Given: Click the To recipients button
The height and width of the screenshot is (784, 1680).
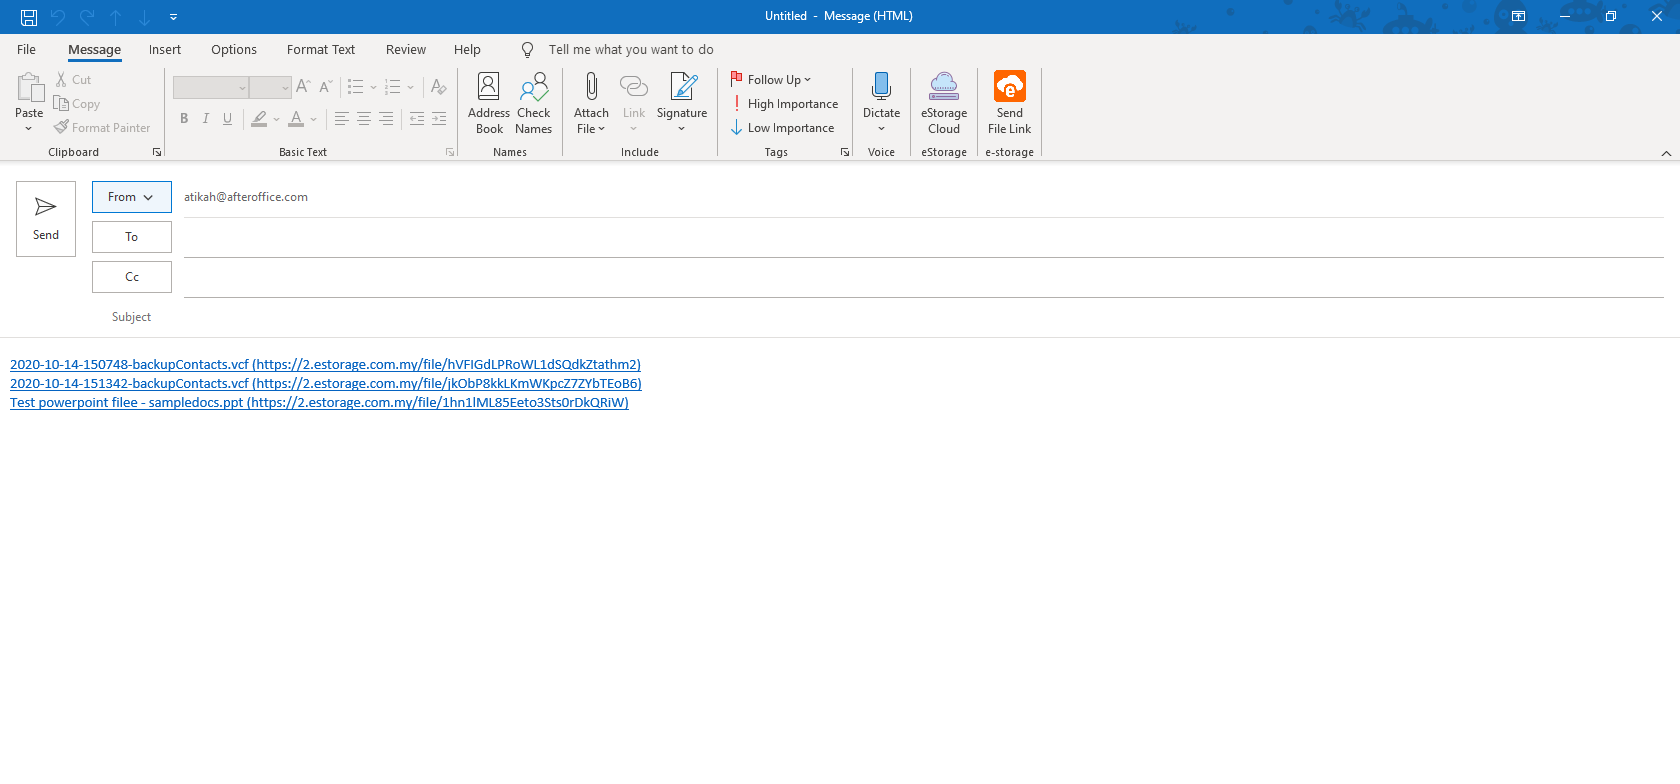Looking at the screenshot, I should click(131, 237).
